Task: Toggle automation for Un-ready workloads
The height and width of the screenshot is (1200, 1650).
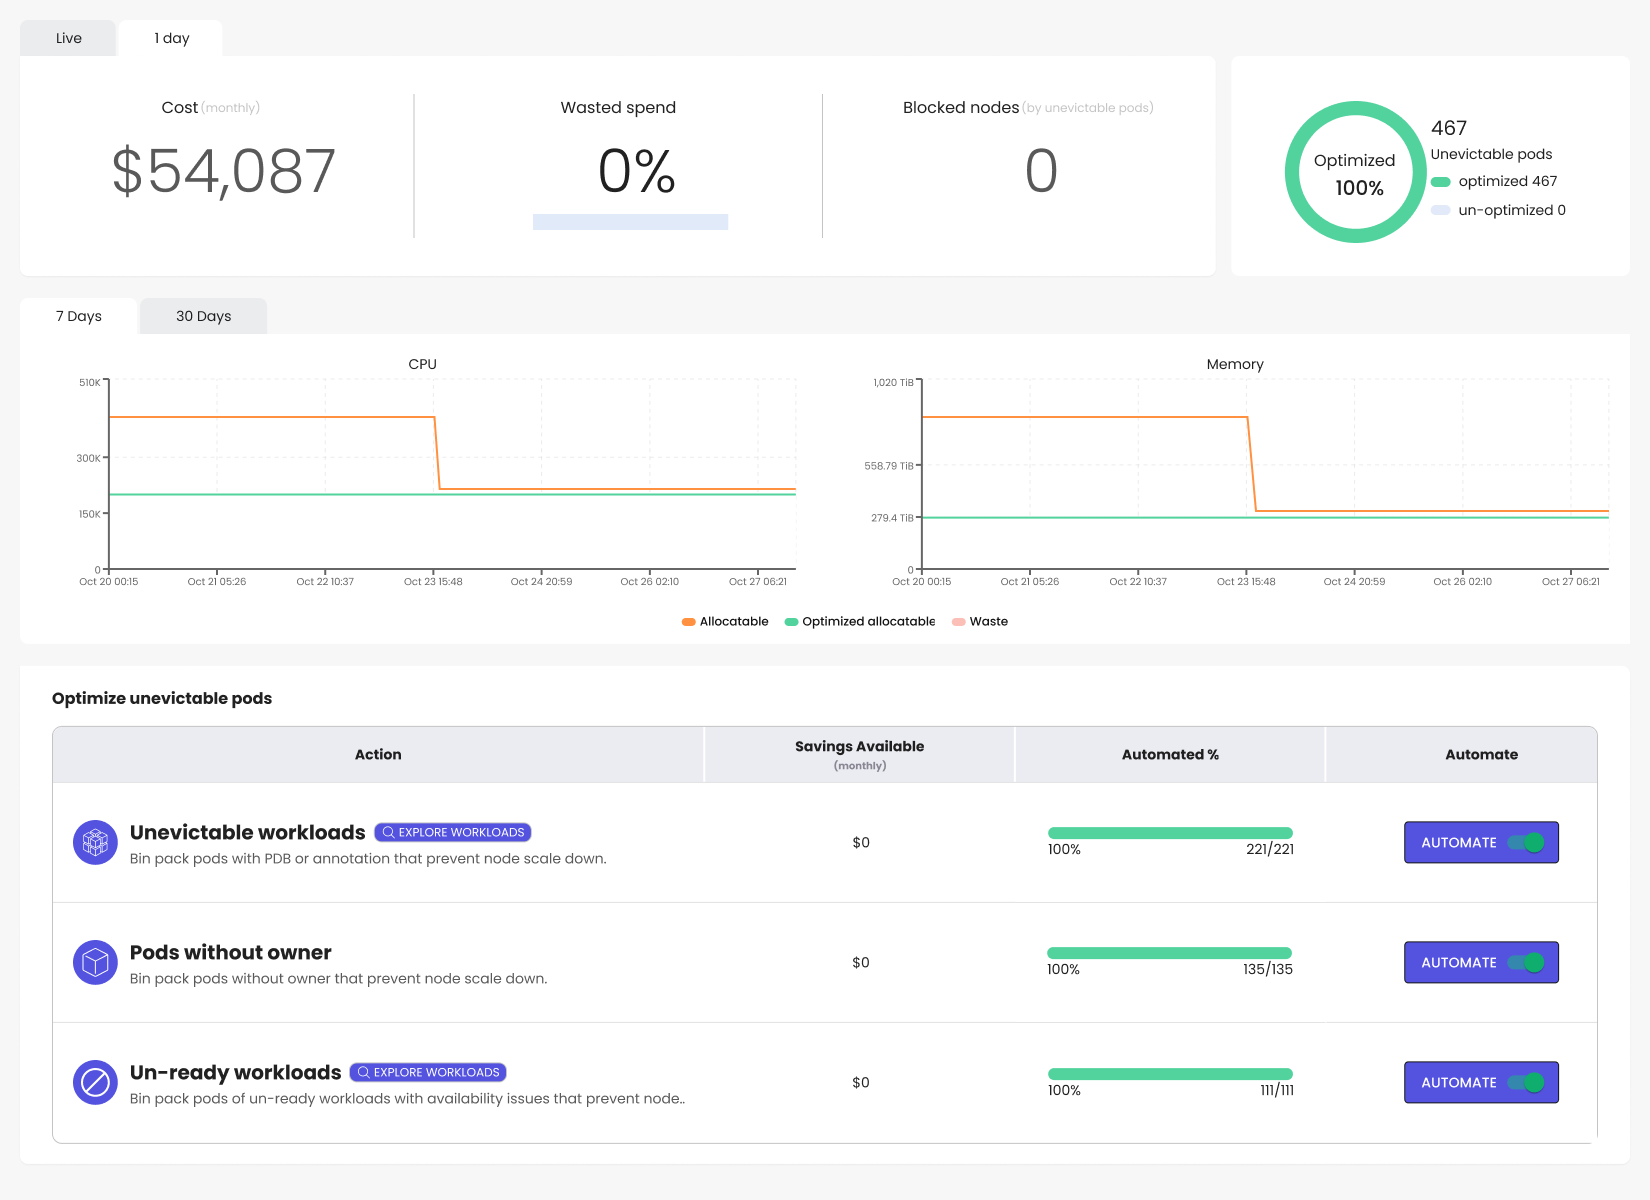Action: (1526, 1083)
